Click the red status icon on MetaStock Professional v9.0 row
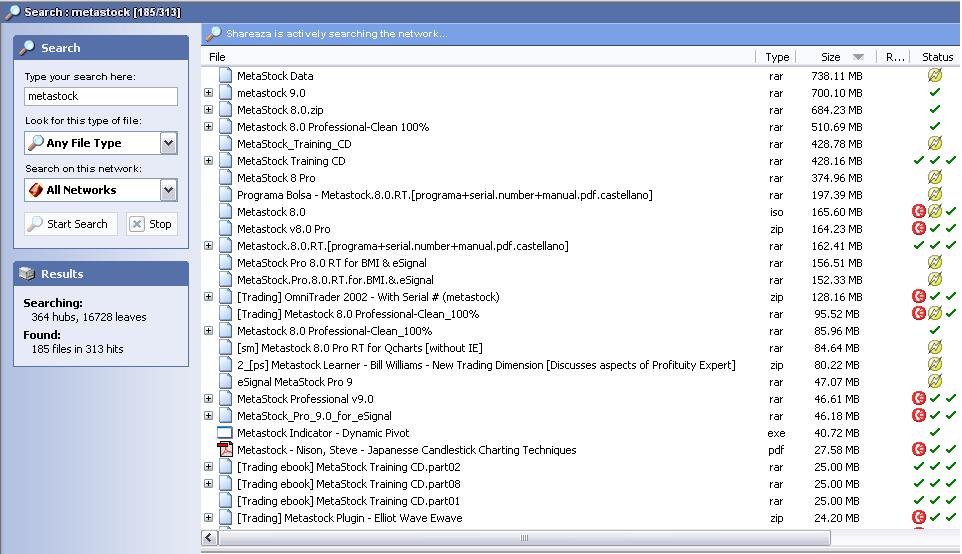This screenshot has width=962, height=554. [918, 398]
